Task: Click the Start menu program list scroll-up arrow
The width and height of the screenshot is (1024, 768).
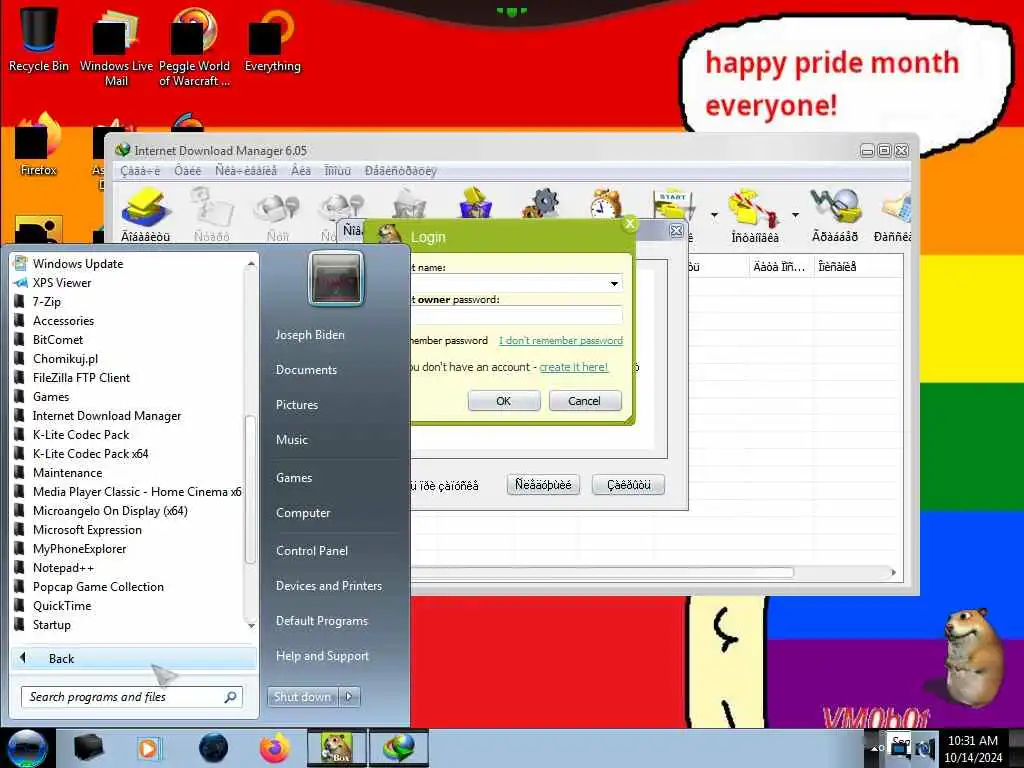Action: 251,263
